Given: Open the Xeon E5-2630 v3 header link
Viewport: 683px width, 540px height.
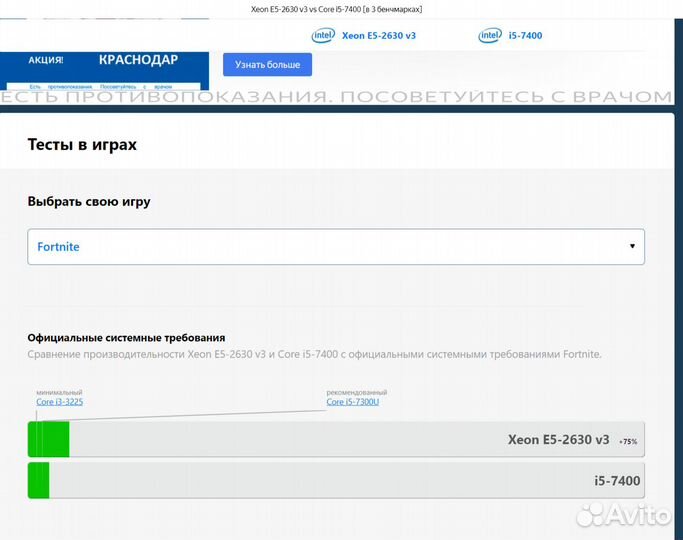Looking at the screenshot, I should pyautogui.click(x=379, y=36).
